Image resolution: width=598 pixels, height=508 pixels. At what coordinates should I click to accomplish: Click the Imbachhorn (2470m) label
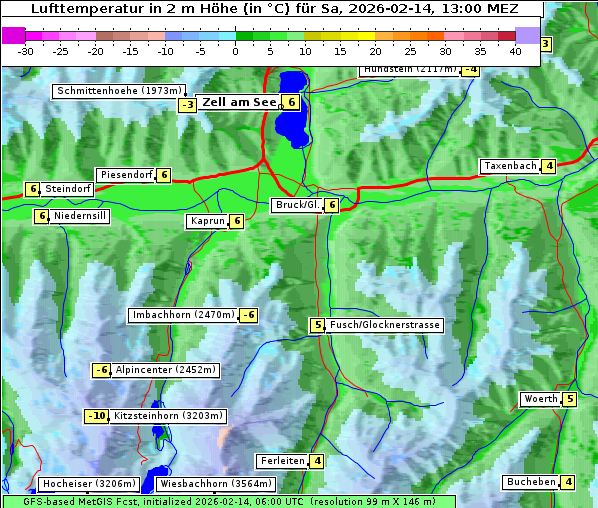pos(183,315)
